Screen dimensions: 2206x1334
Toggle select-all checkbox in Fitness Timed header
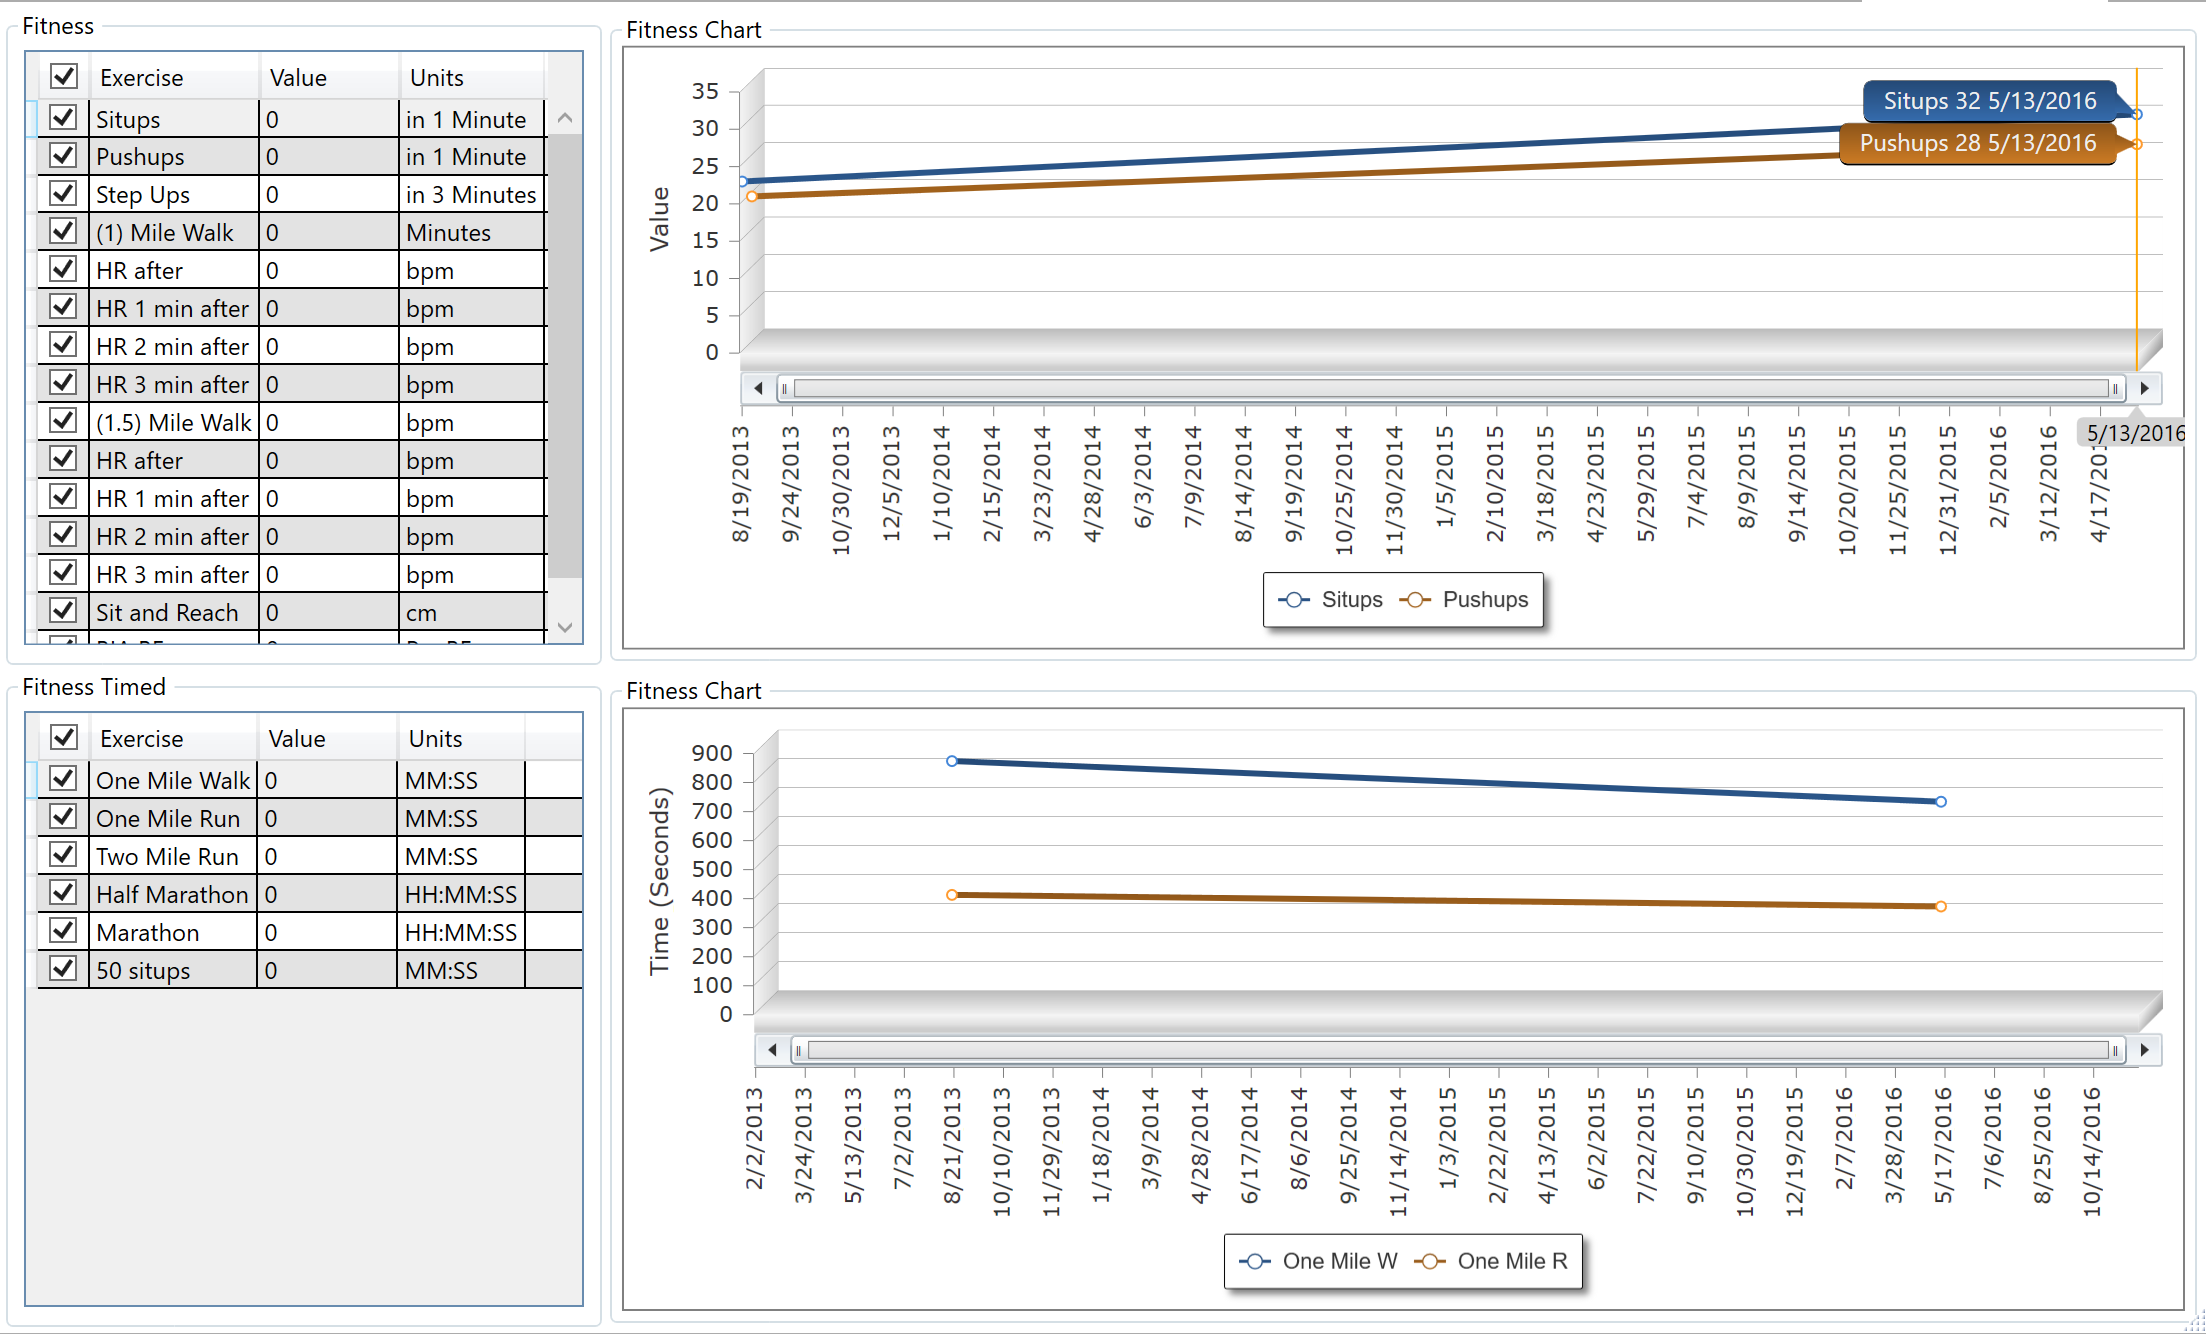point(64,738)
